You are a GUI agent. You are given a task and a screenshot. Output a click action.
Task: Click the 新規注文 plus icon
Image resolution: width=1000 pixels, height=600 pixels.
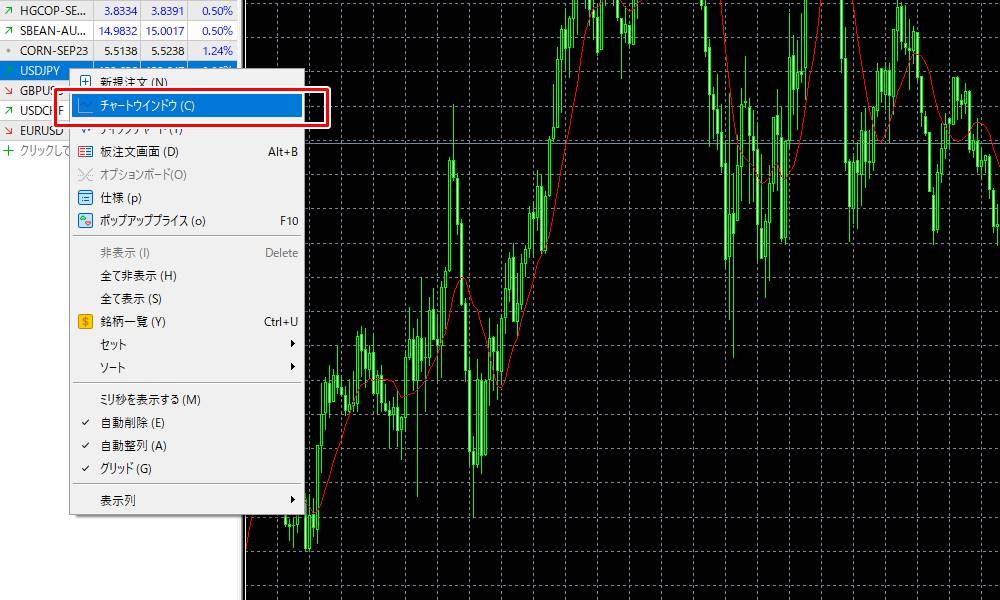85,82
